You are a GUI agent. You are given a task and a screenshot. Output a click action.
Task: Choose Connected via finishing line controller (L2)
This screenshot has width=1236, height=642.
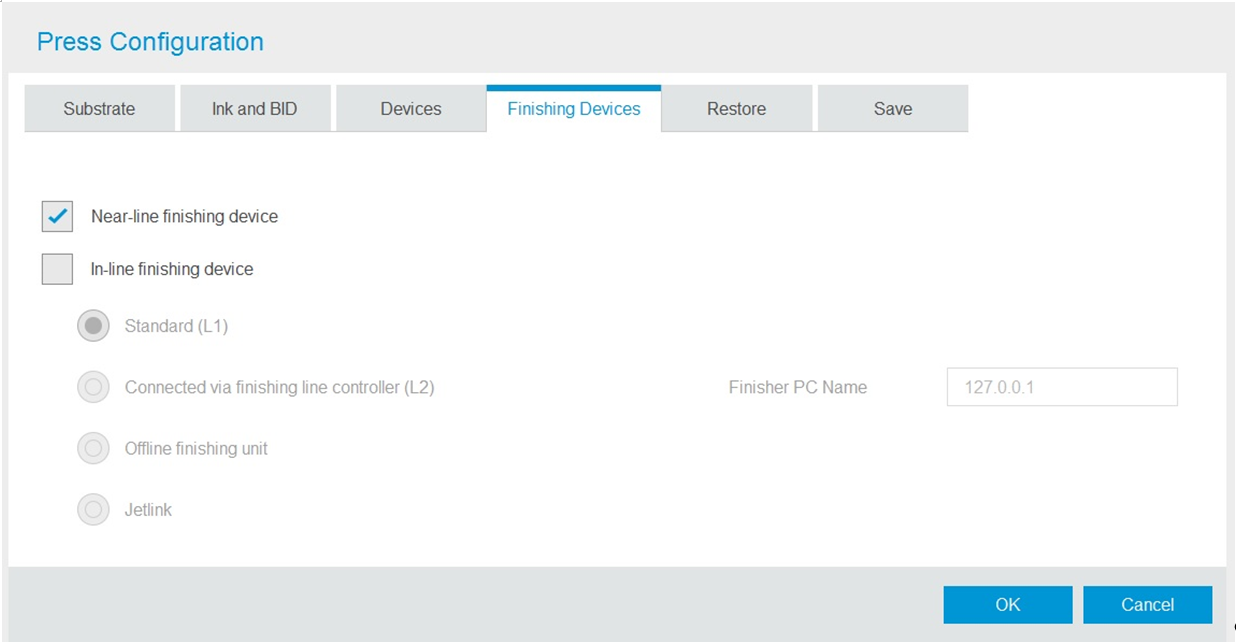coord(93,387)
